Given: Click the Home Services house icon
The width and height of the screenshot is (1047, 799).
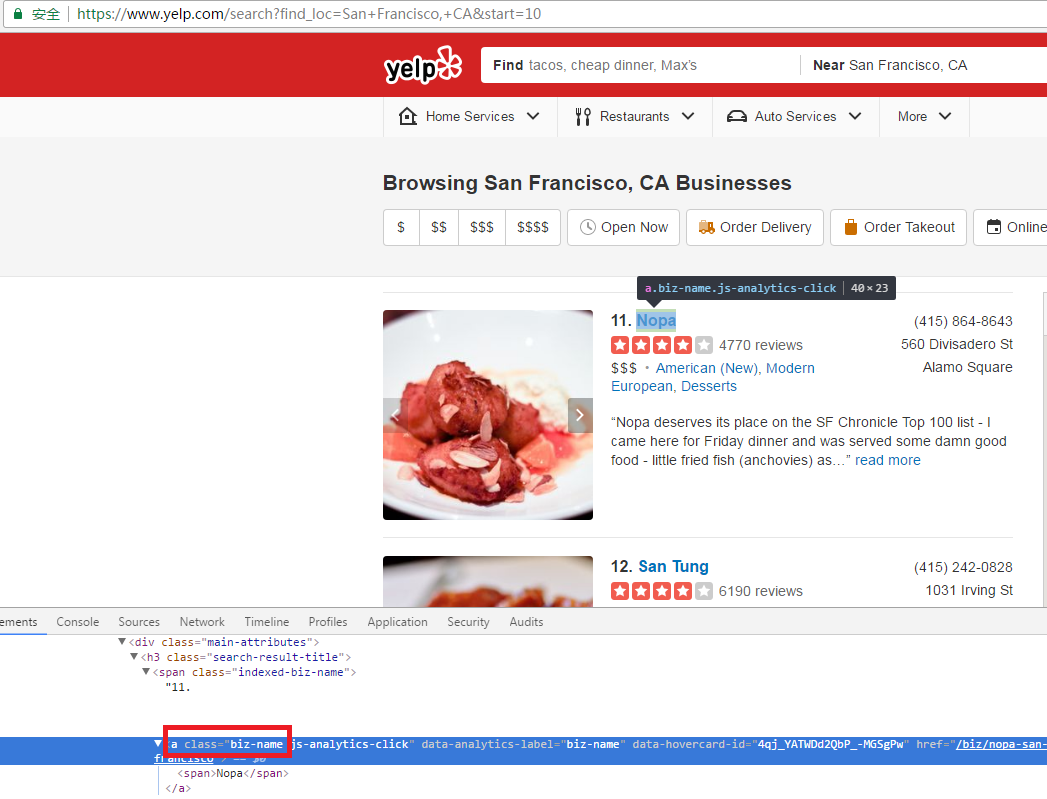Looking at the screenshot, I should pyautogui.click(x=408, y=116).
